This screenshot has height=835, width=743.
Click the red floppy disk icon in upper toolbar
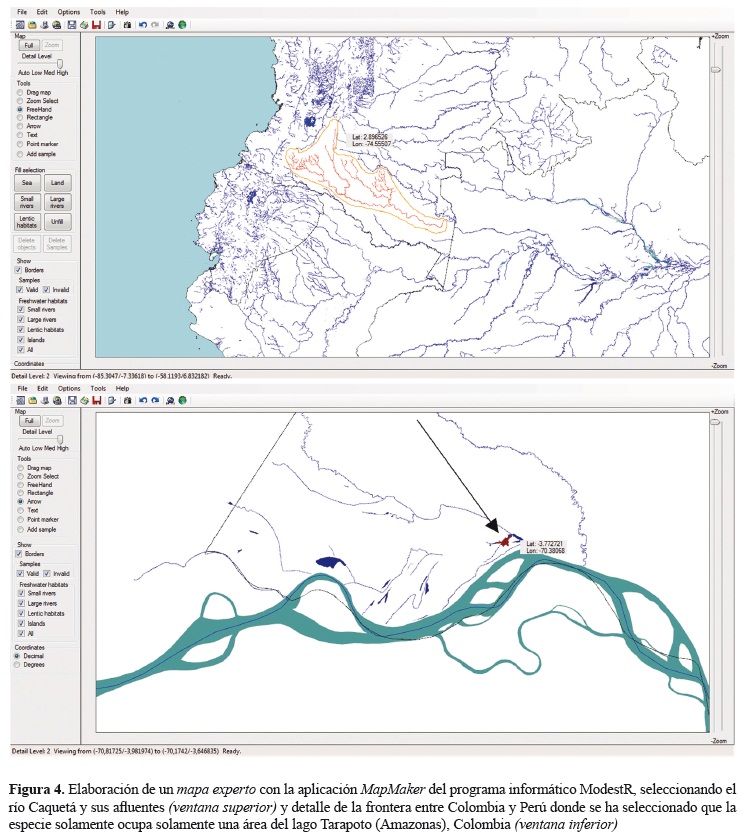click(96, 24)
